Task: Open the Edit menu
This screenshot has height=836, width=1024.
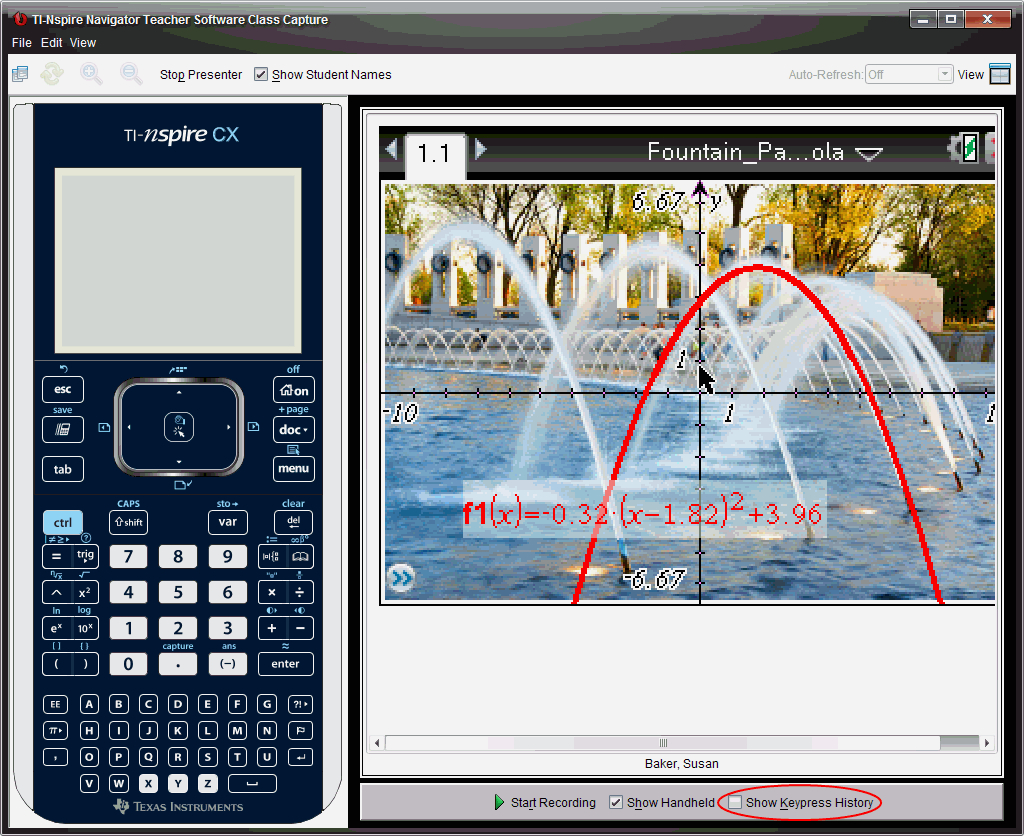Action: click(x=51, y=43)
